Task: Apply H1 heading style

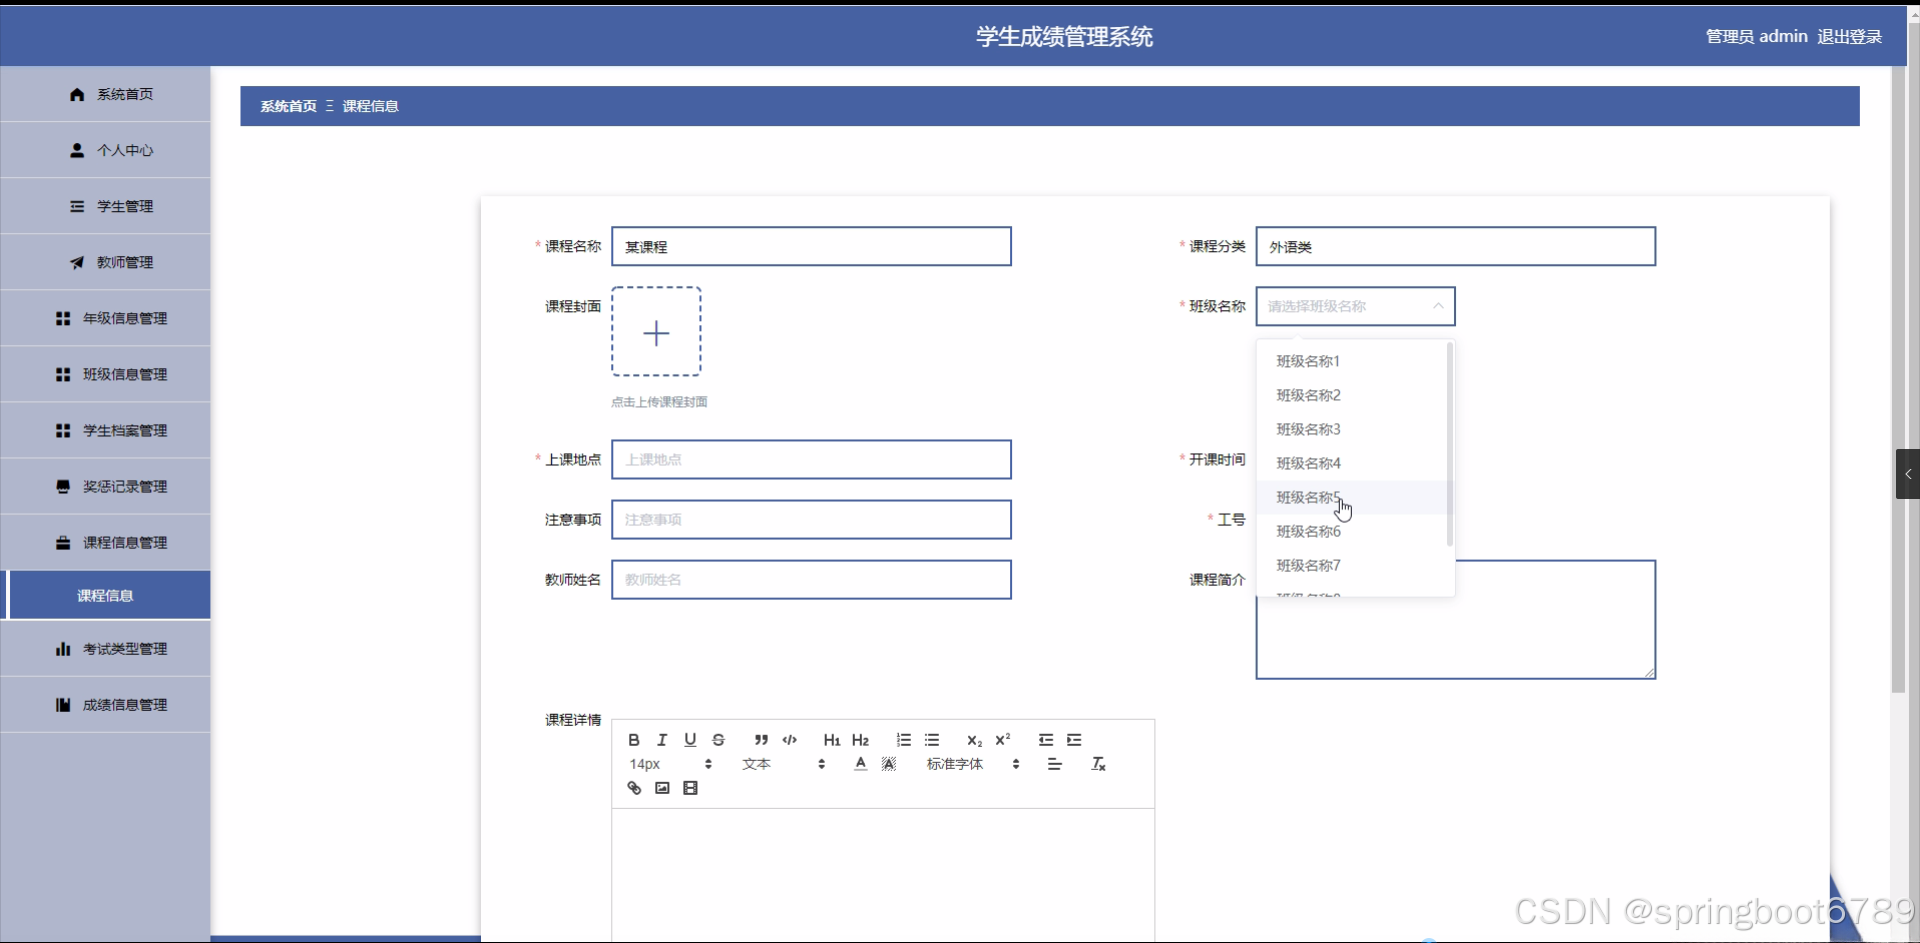Action: pos(832,740)
